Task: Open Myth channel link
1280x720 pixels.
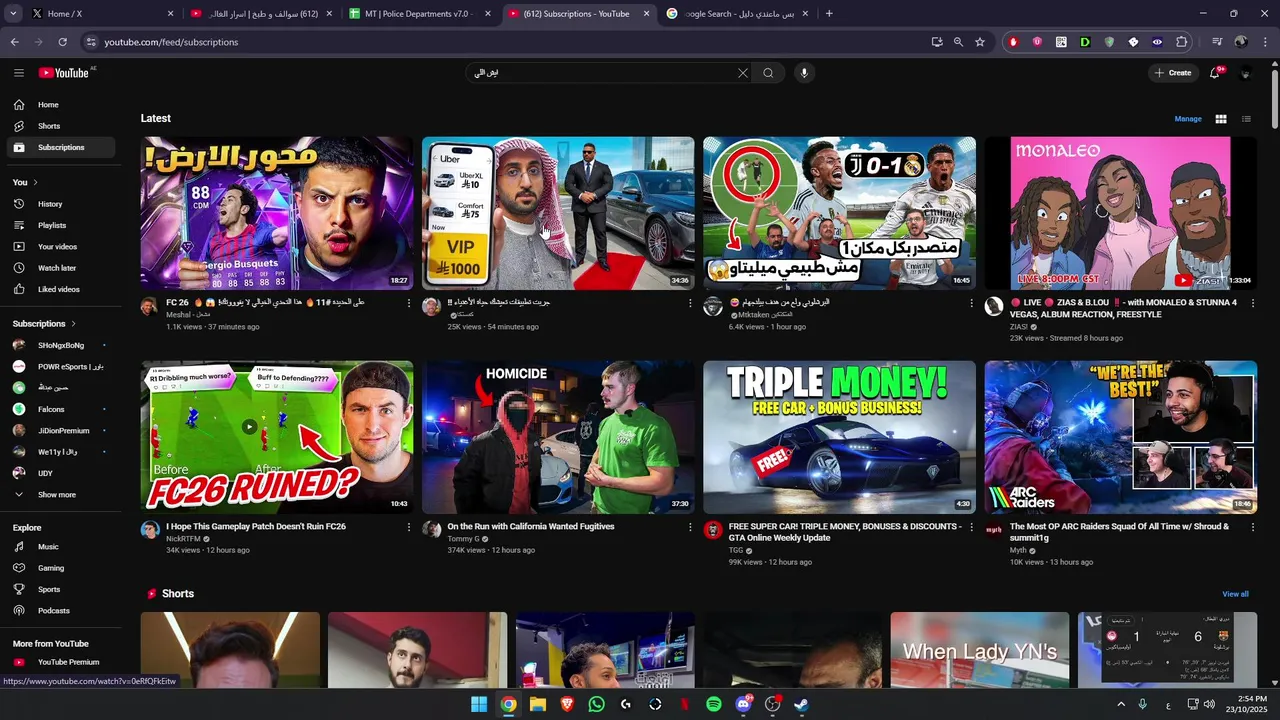Action: point(1018,550)
